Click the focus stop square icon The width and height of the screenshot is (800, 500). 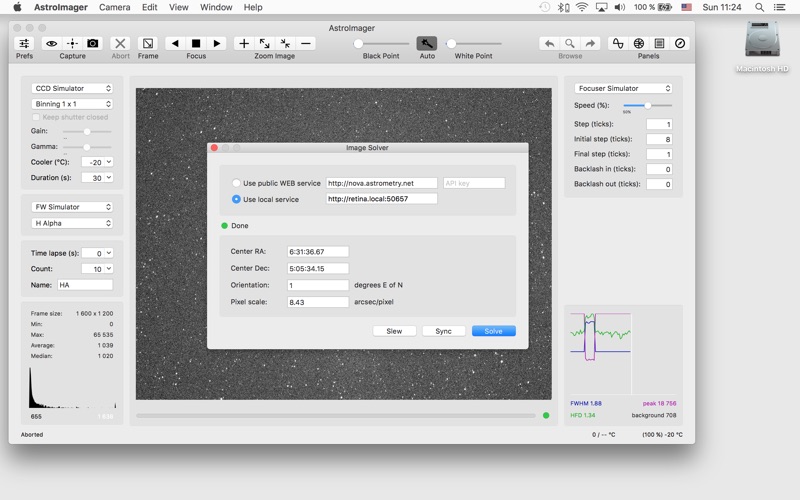point(196,43)
